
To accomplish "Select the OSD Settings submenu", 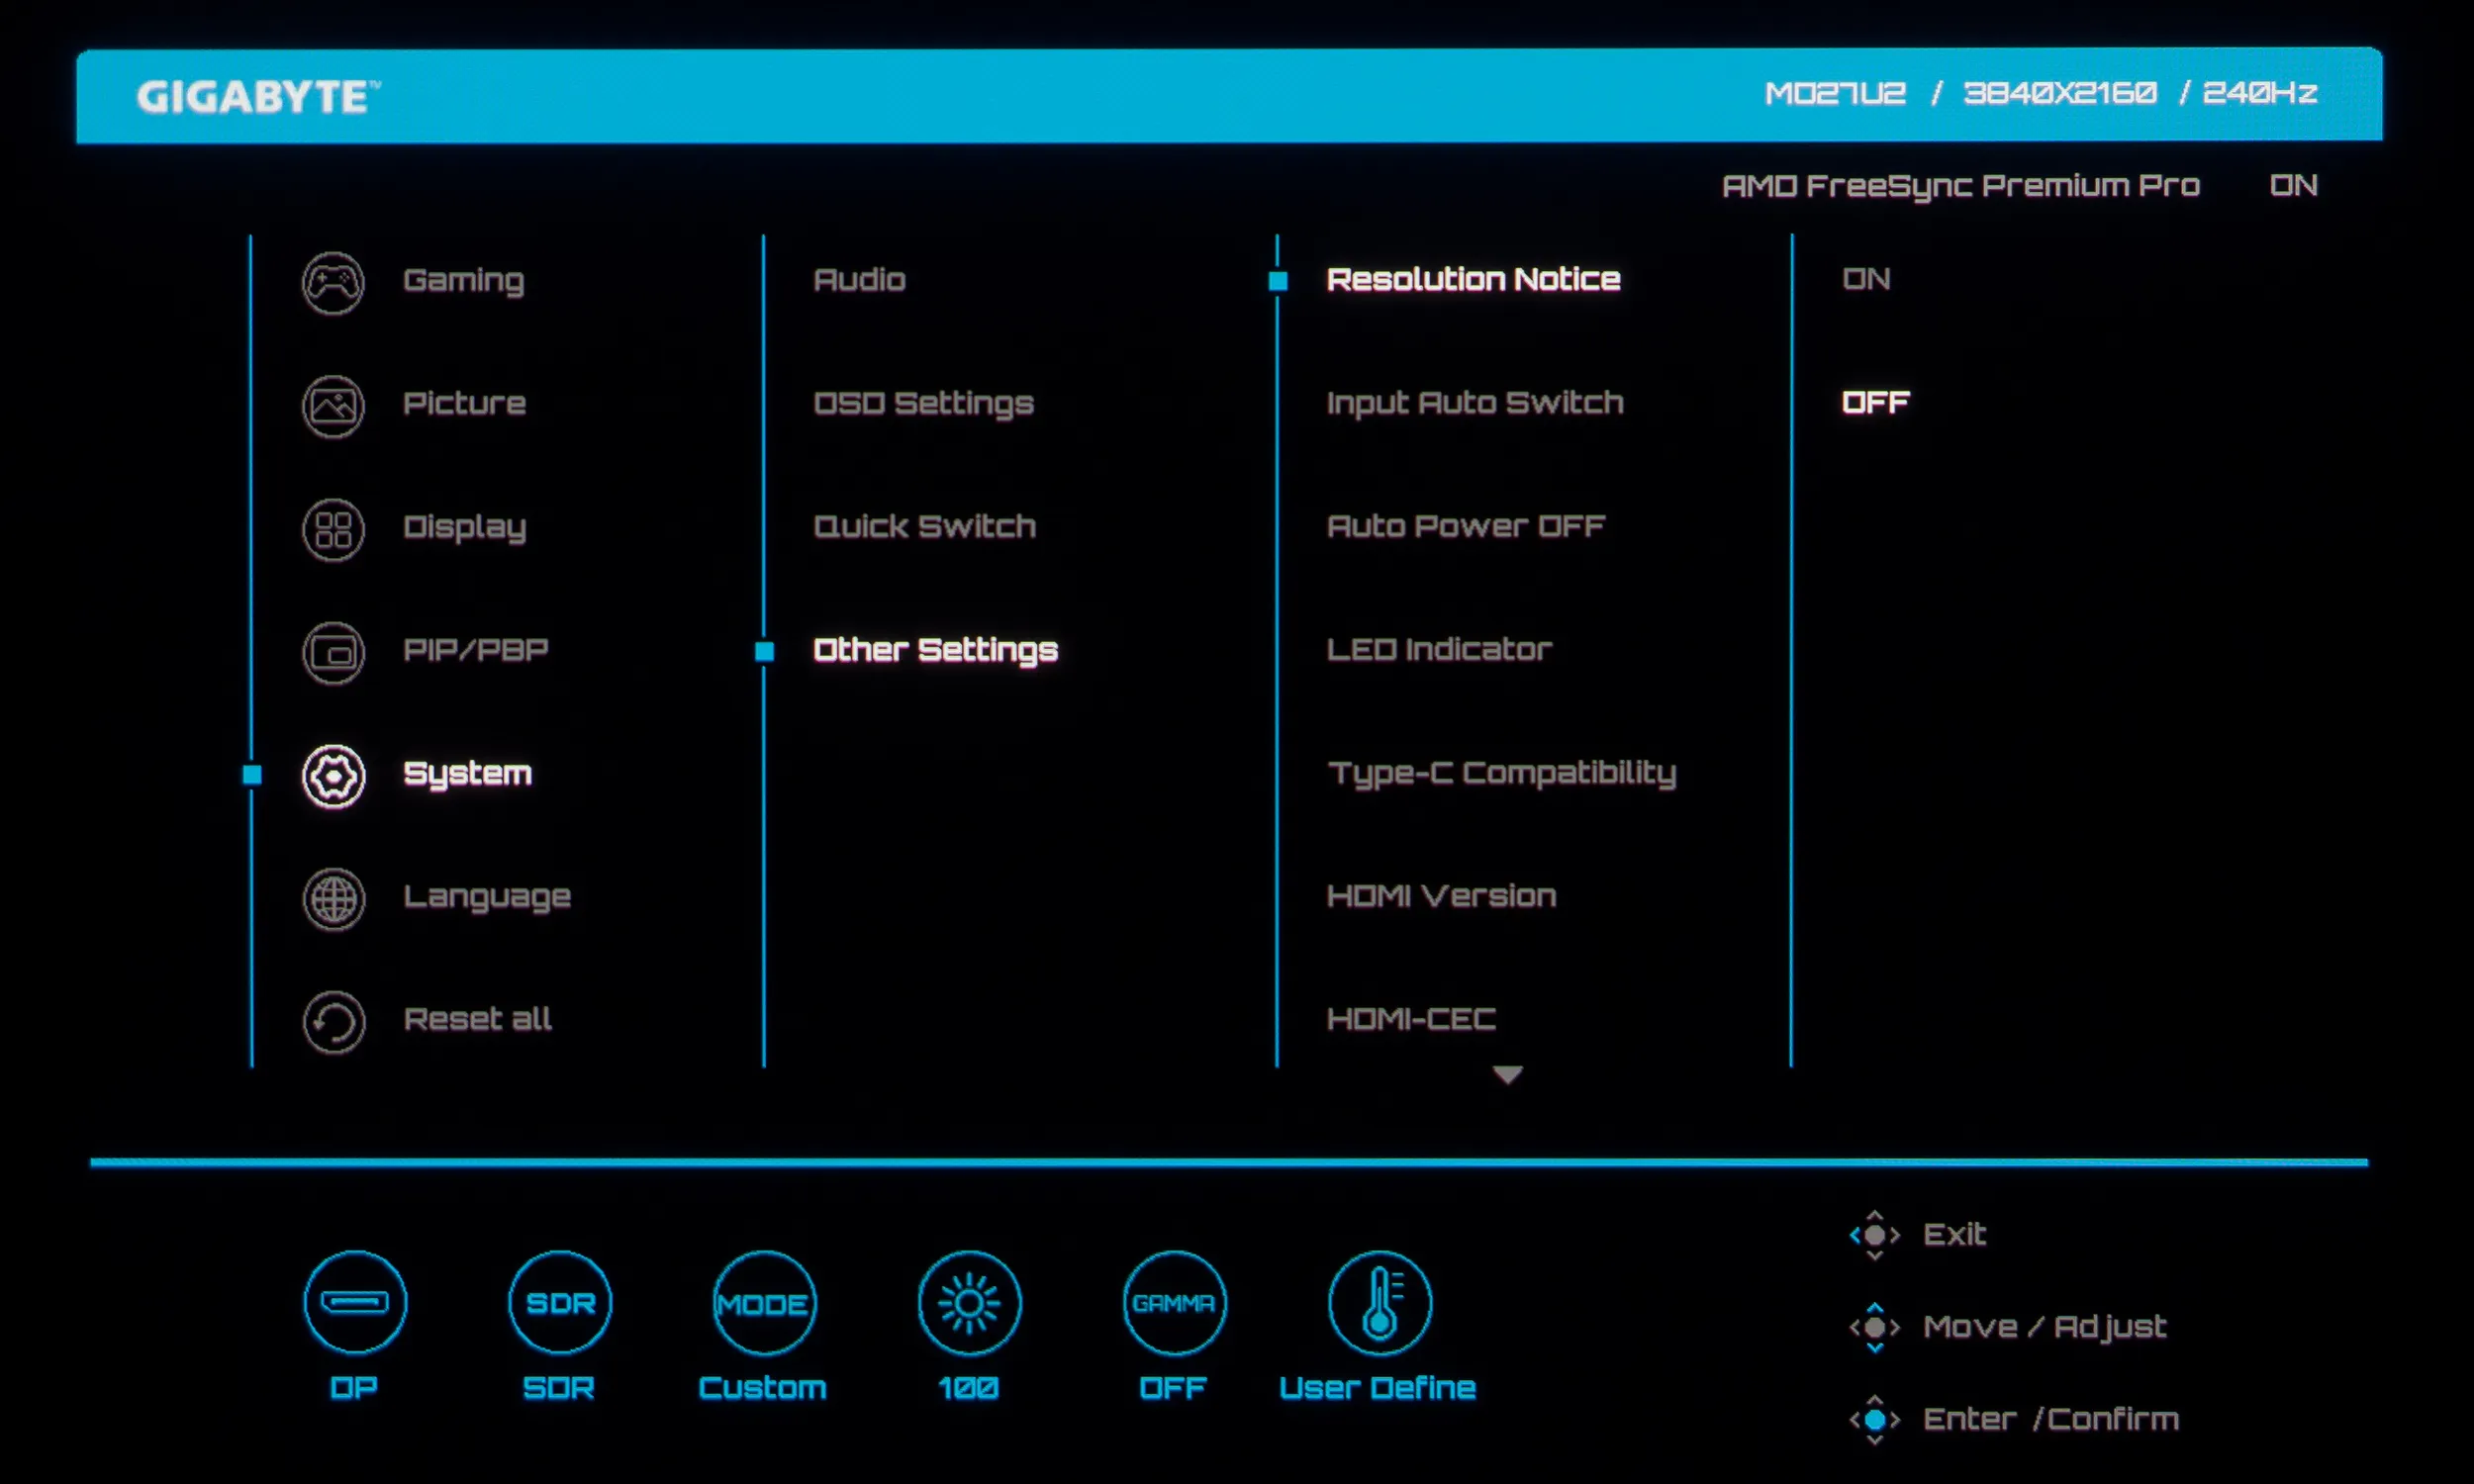I will [x=923, y=403].
